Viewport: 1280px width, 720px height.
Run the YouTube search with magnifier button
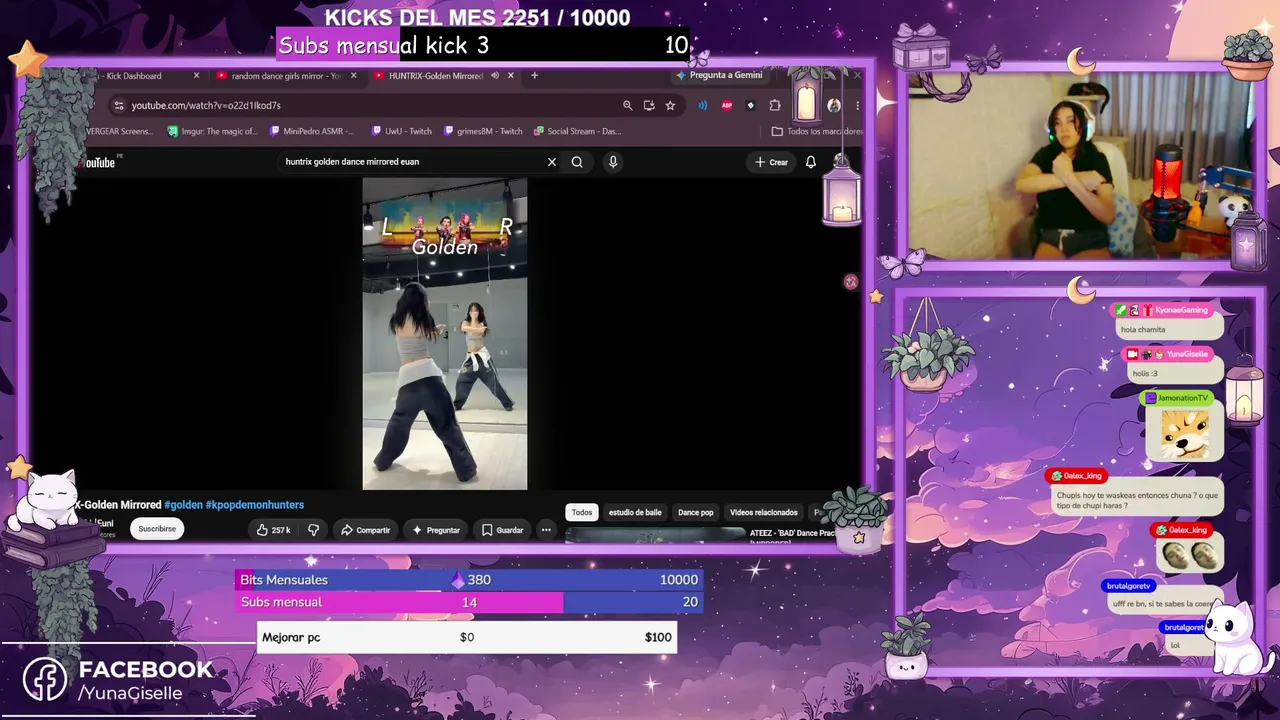(x=577, y=162)
